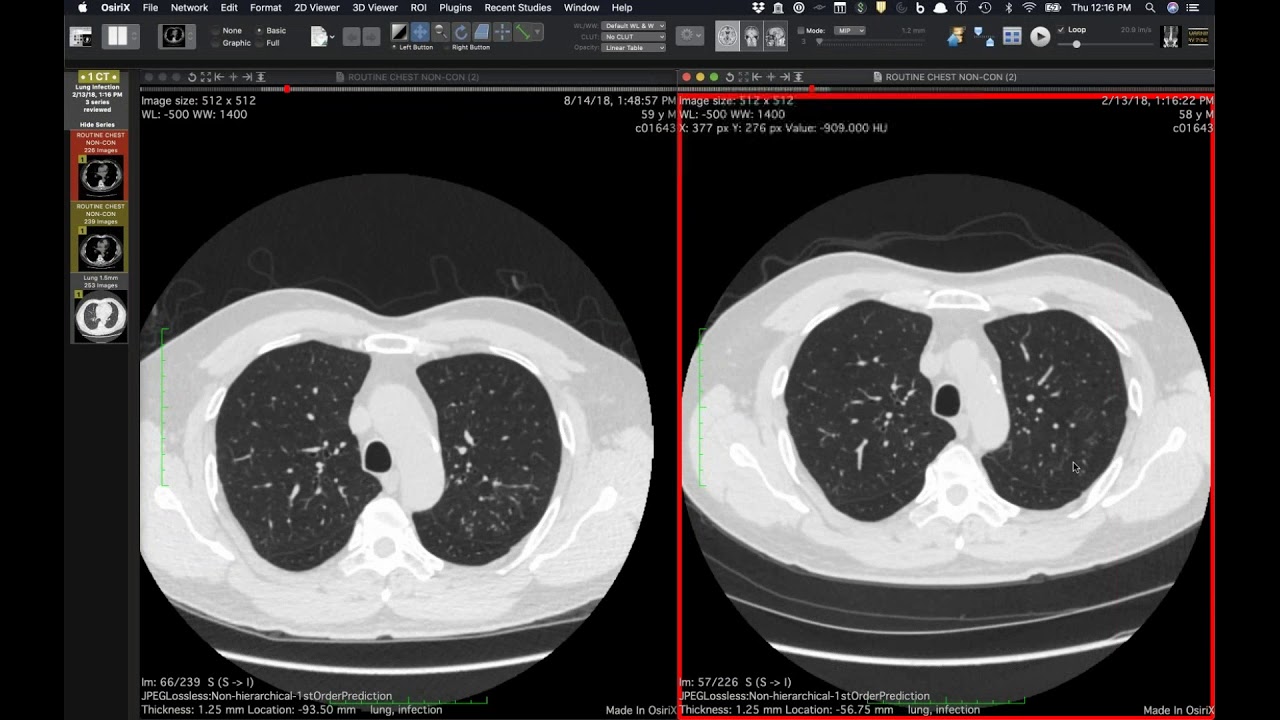This screenshot has height=720, width=1280.
Task: Toggle the thick slab Mode checkbox
Action: point(801,31)
